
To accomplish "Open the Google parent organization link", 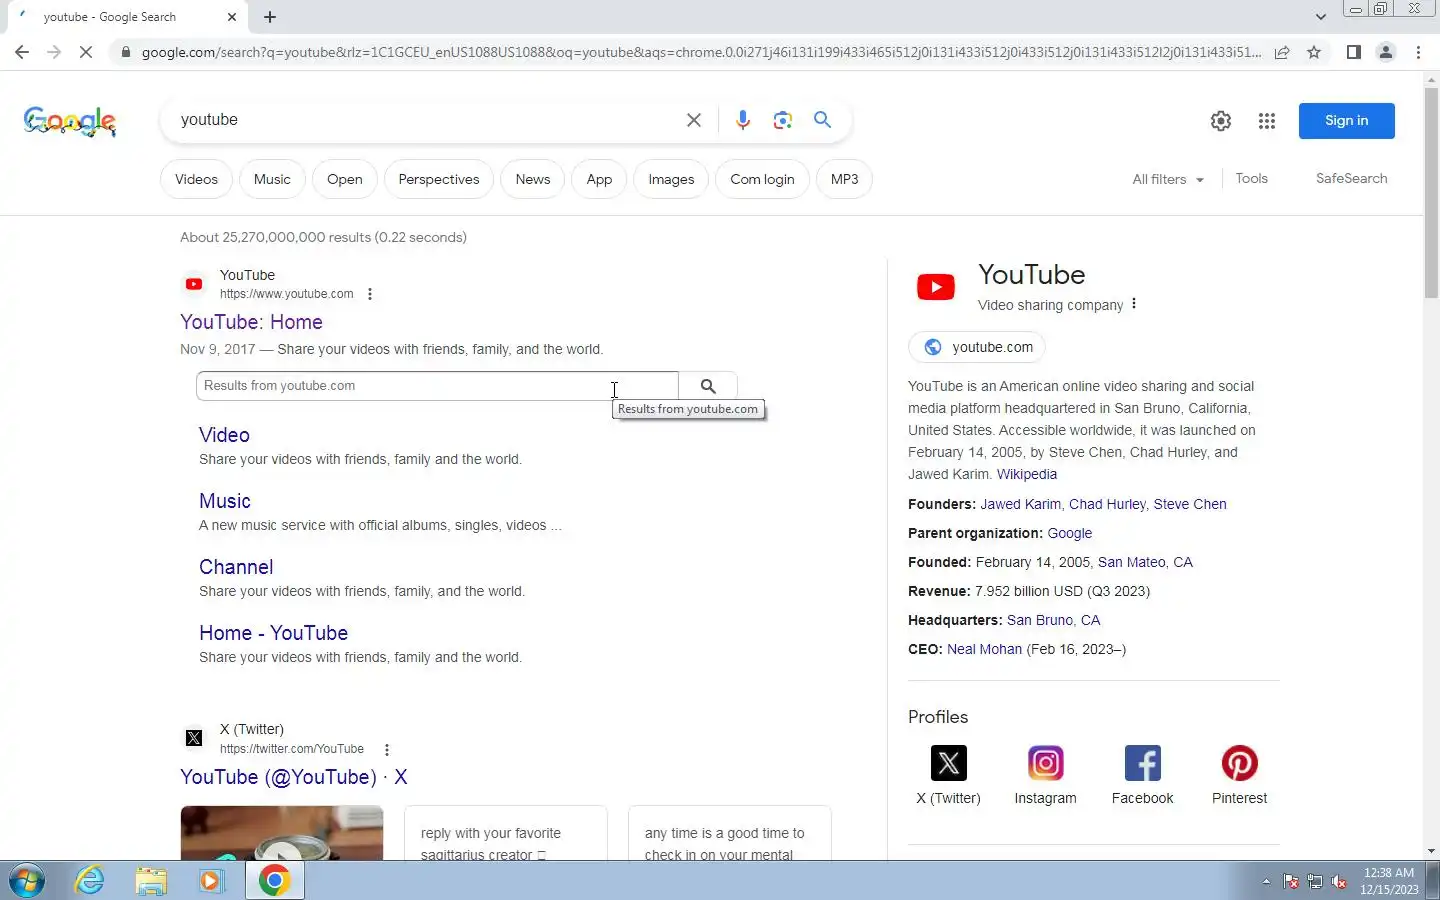I will click(1070, 533).
